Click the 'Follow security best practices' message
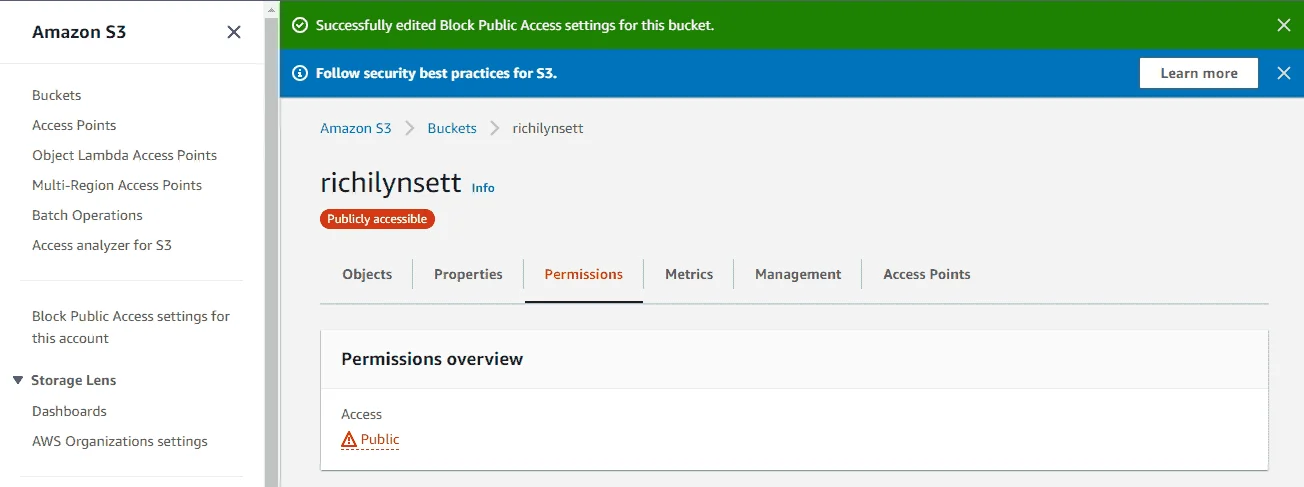Image resolution: width=1304 pixels, height=487 pixels. click(436, 73)
